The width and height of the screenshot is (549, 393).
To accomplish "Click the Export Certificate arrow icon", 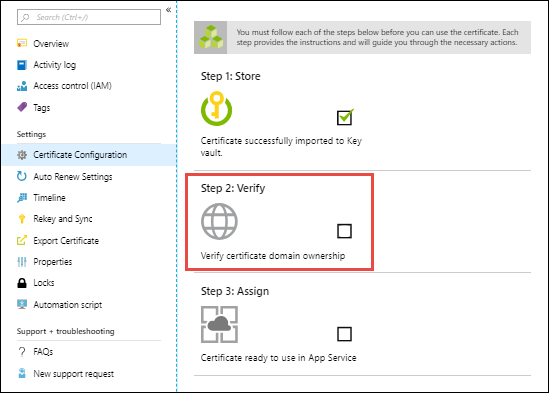I will pos(22,240).
